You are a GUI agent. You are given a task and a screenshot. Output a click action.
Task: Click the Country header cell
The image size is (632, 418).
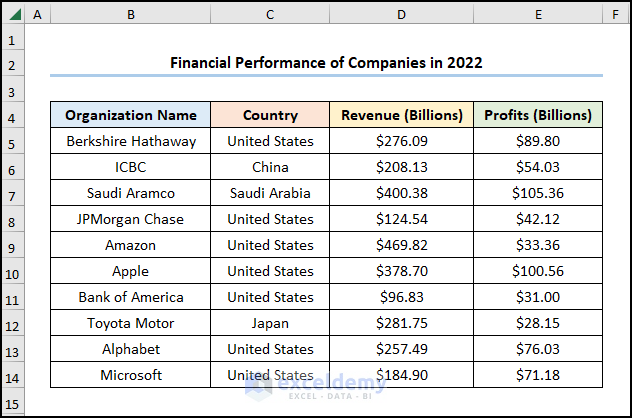(x=270, y=115)
